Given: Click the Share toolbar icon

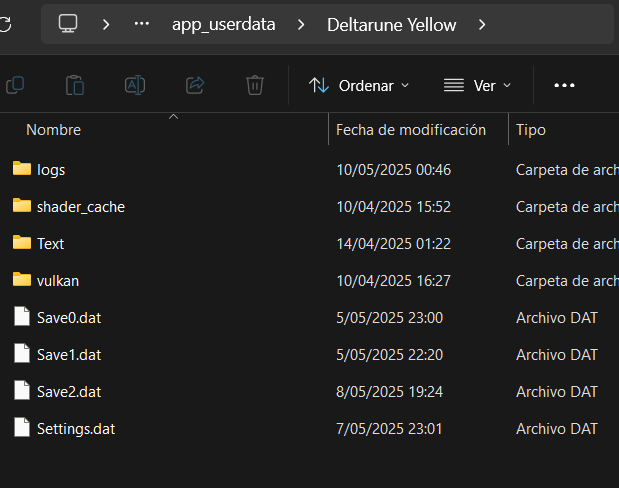Looking at the screenshot, I should 195,85.
